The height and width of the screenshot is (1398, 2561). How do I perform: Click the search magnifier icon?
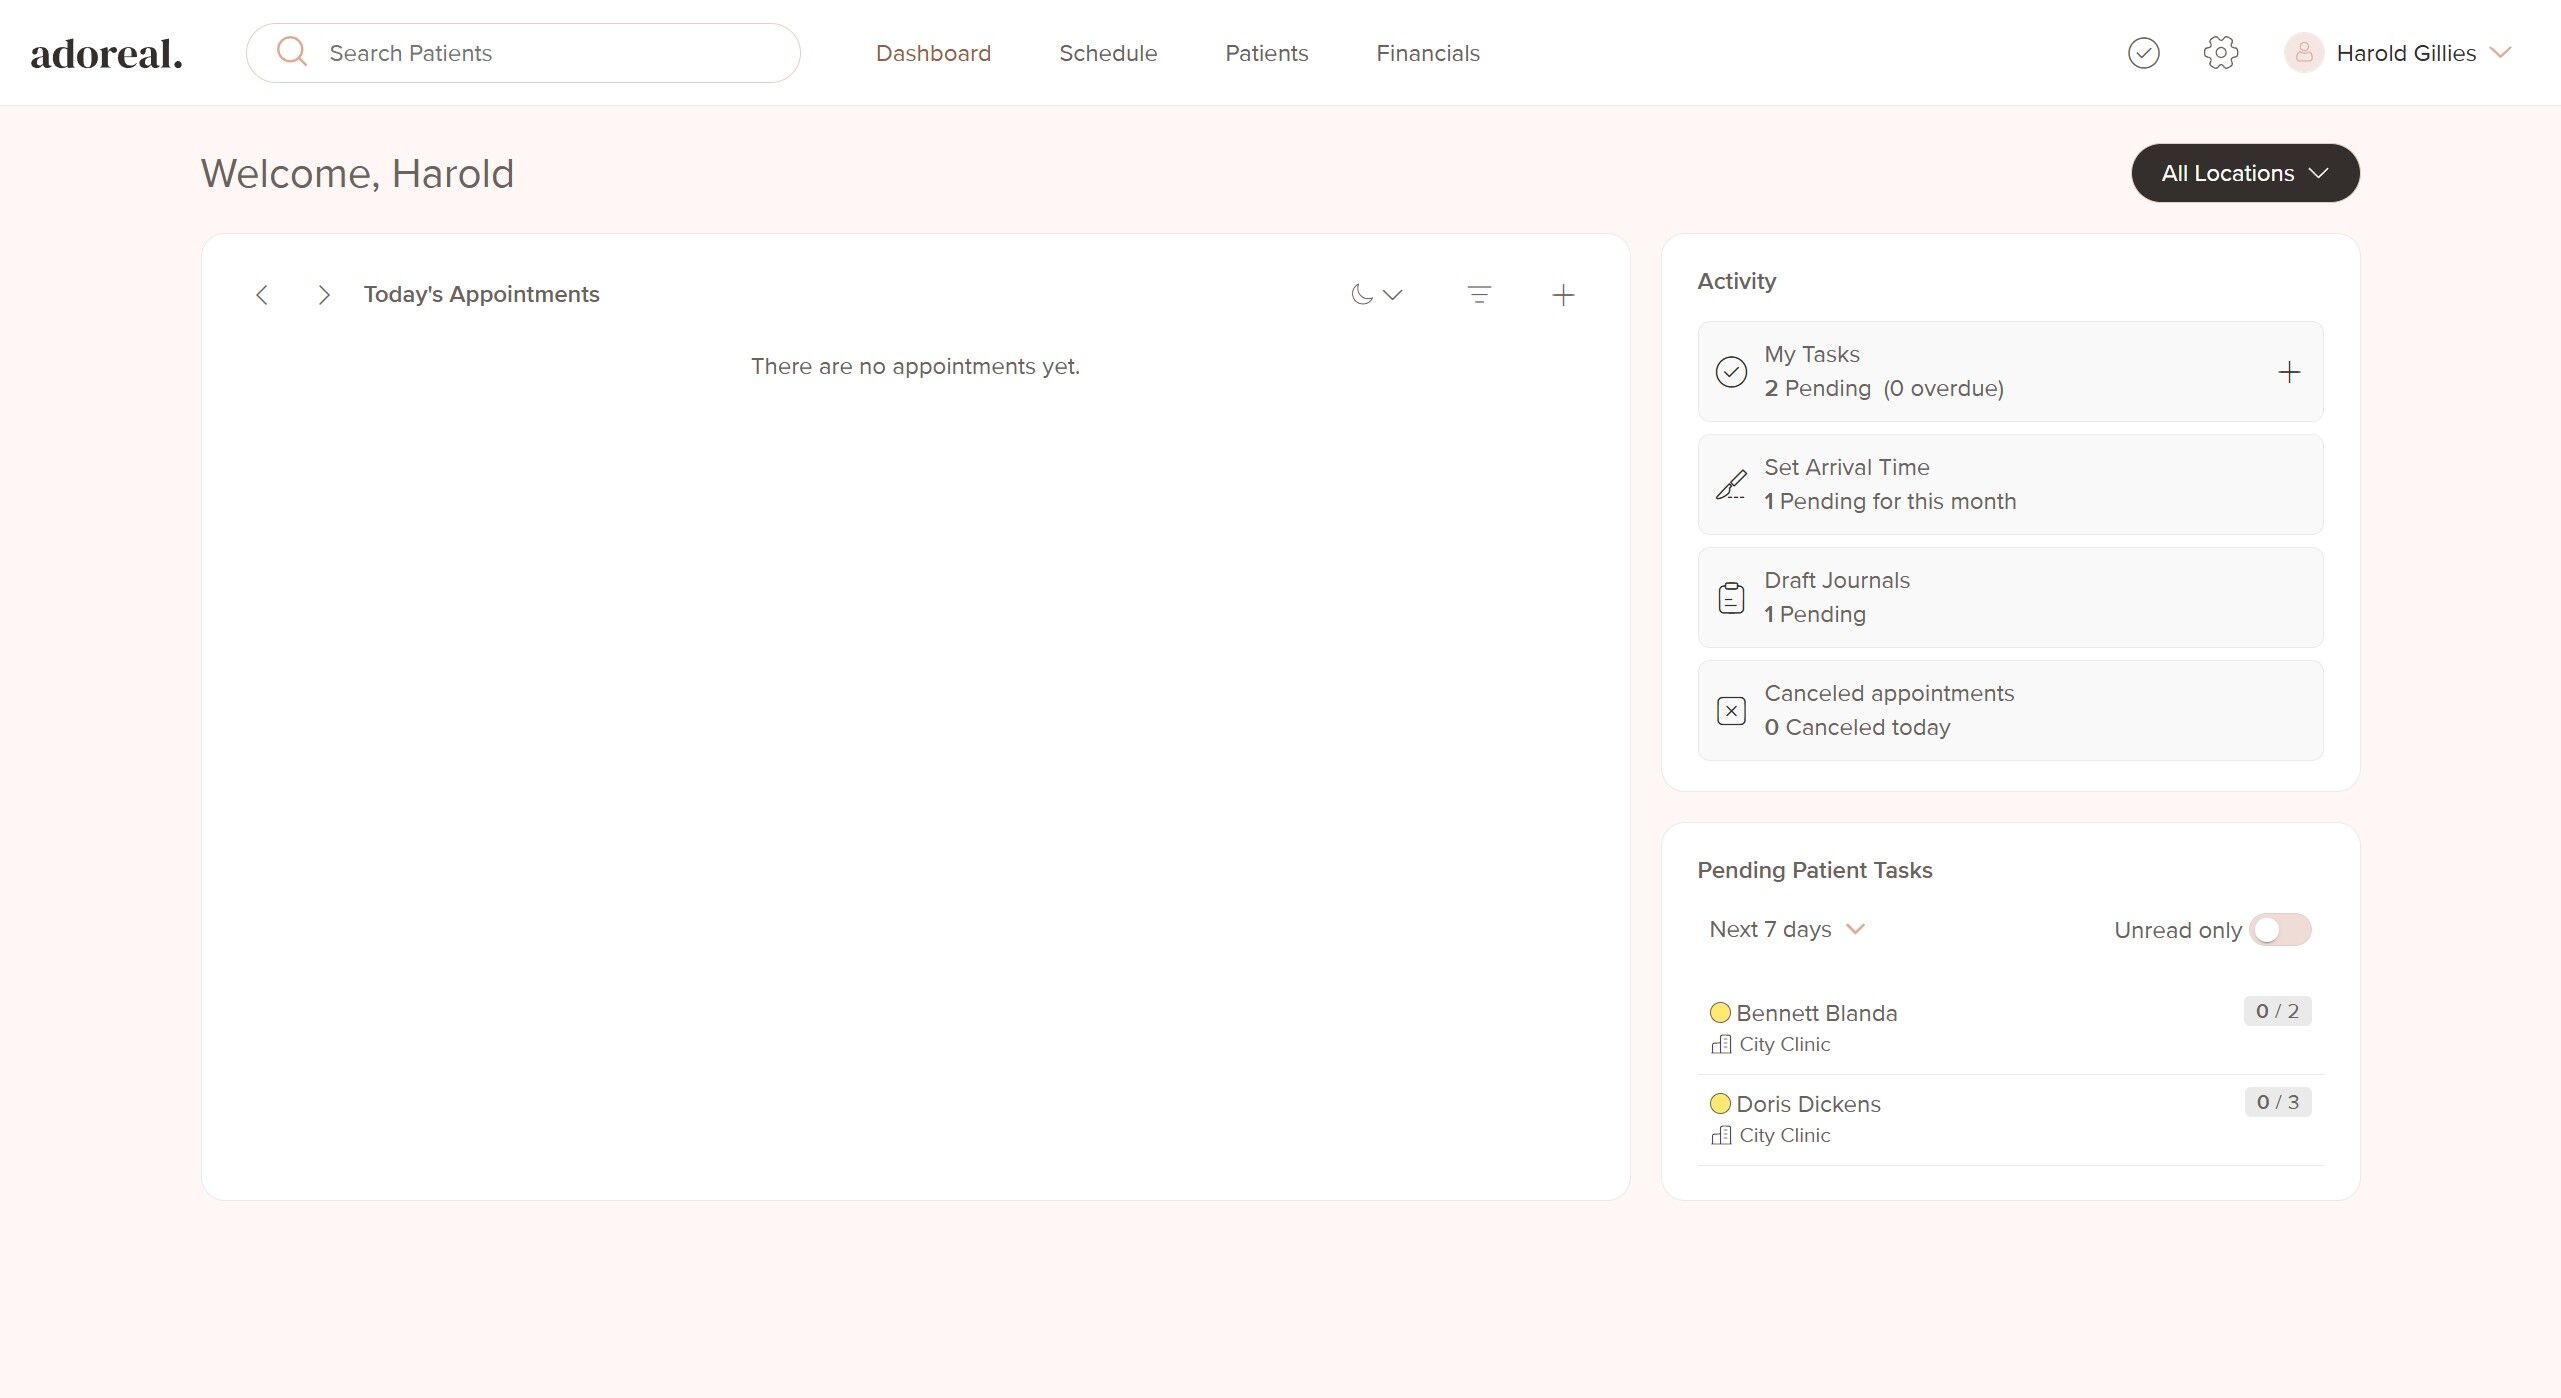click(292, 52)
